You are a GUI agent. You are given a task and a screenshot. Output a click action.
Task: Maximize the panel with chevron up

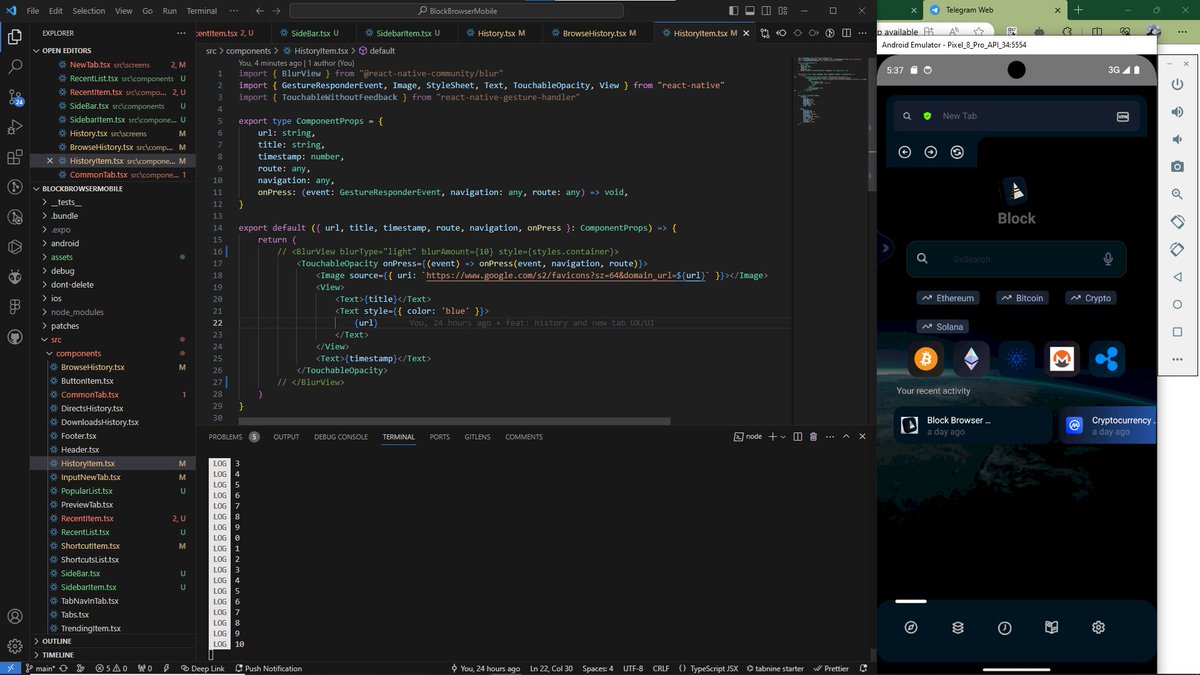tap(846, 437)
